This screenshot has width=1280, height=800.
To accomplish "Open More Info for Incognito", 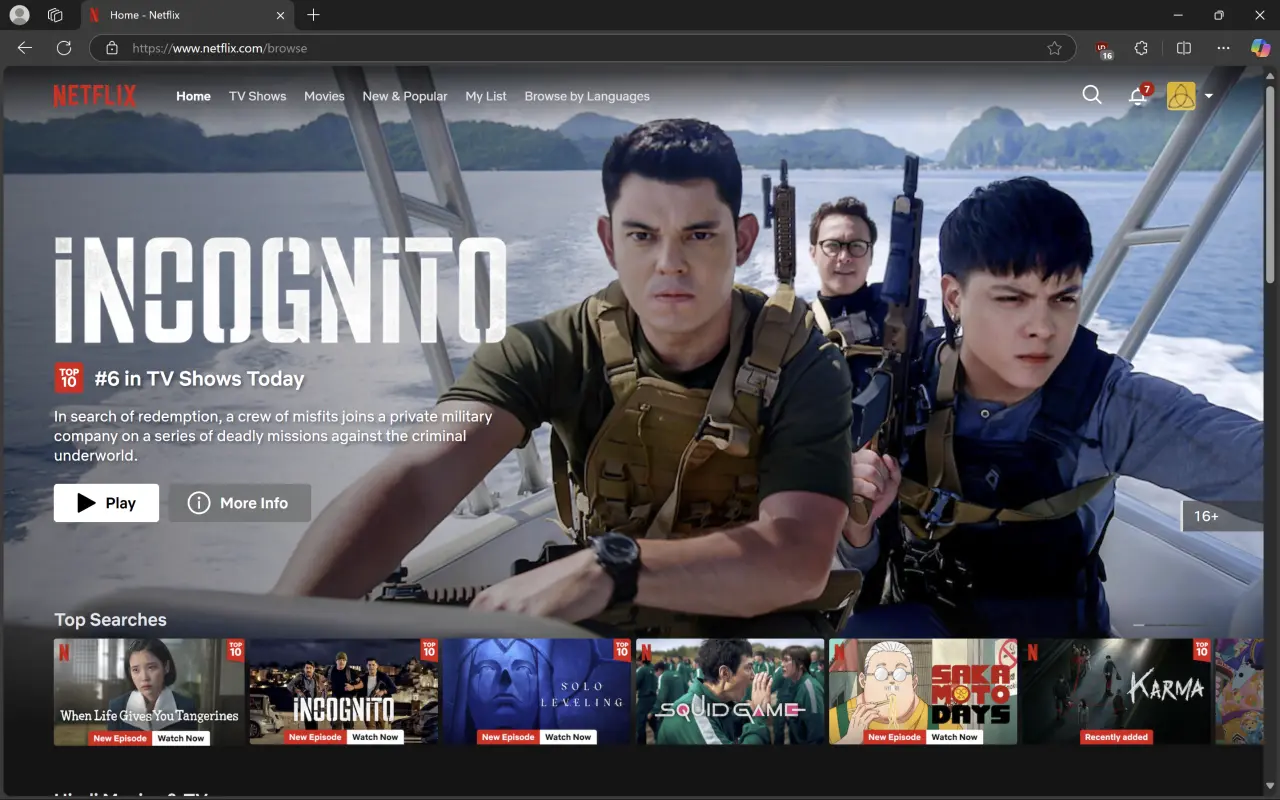I will [x=240, y=503].
